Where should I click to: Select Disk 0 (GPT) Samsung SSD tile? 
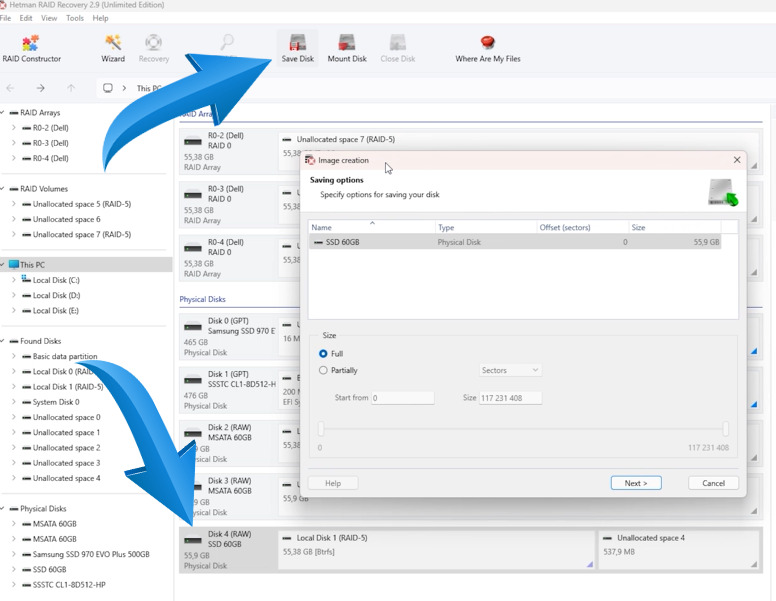click(x=227, y=337)
